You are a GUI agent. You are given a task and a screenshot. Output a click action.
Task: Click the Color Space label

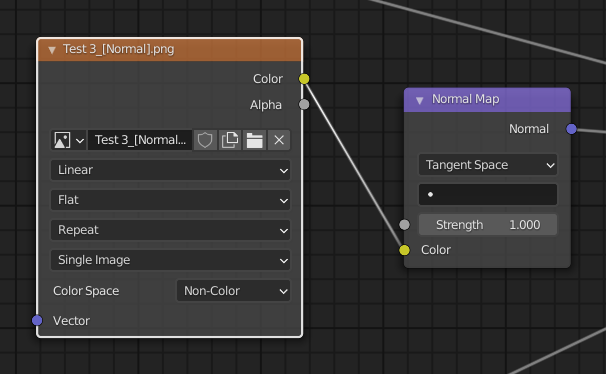pyautogui.click(x=86, y=291)
